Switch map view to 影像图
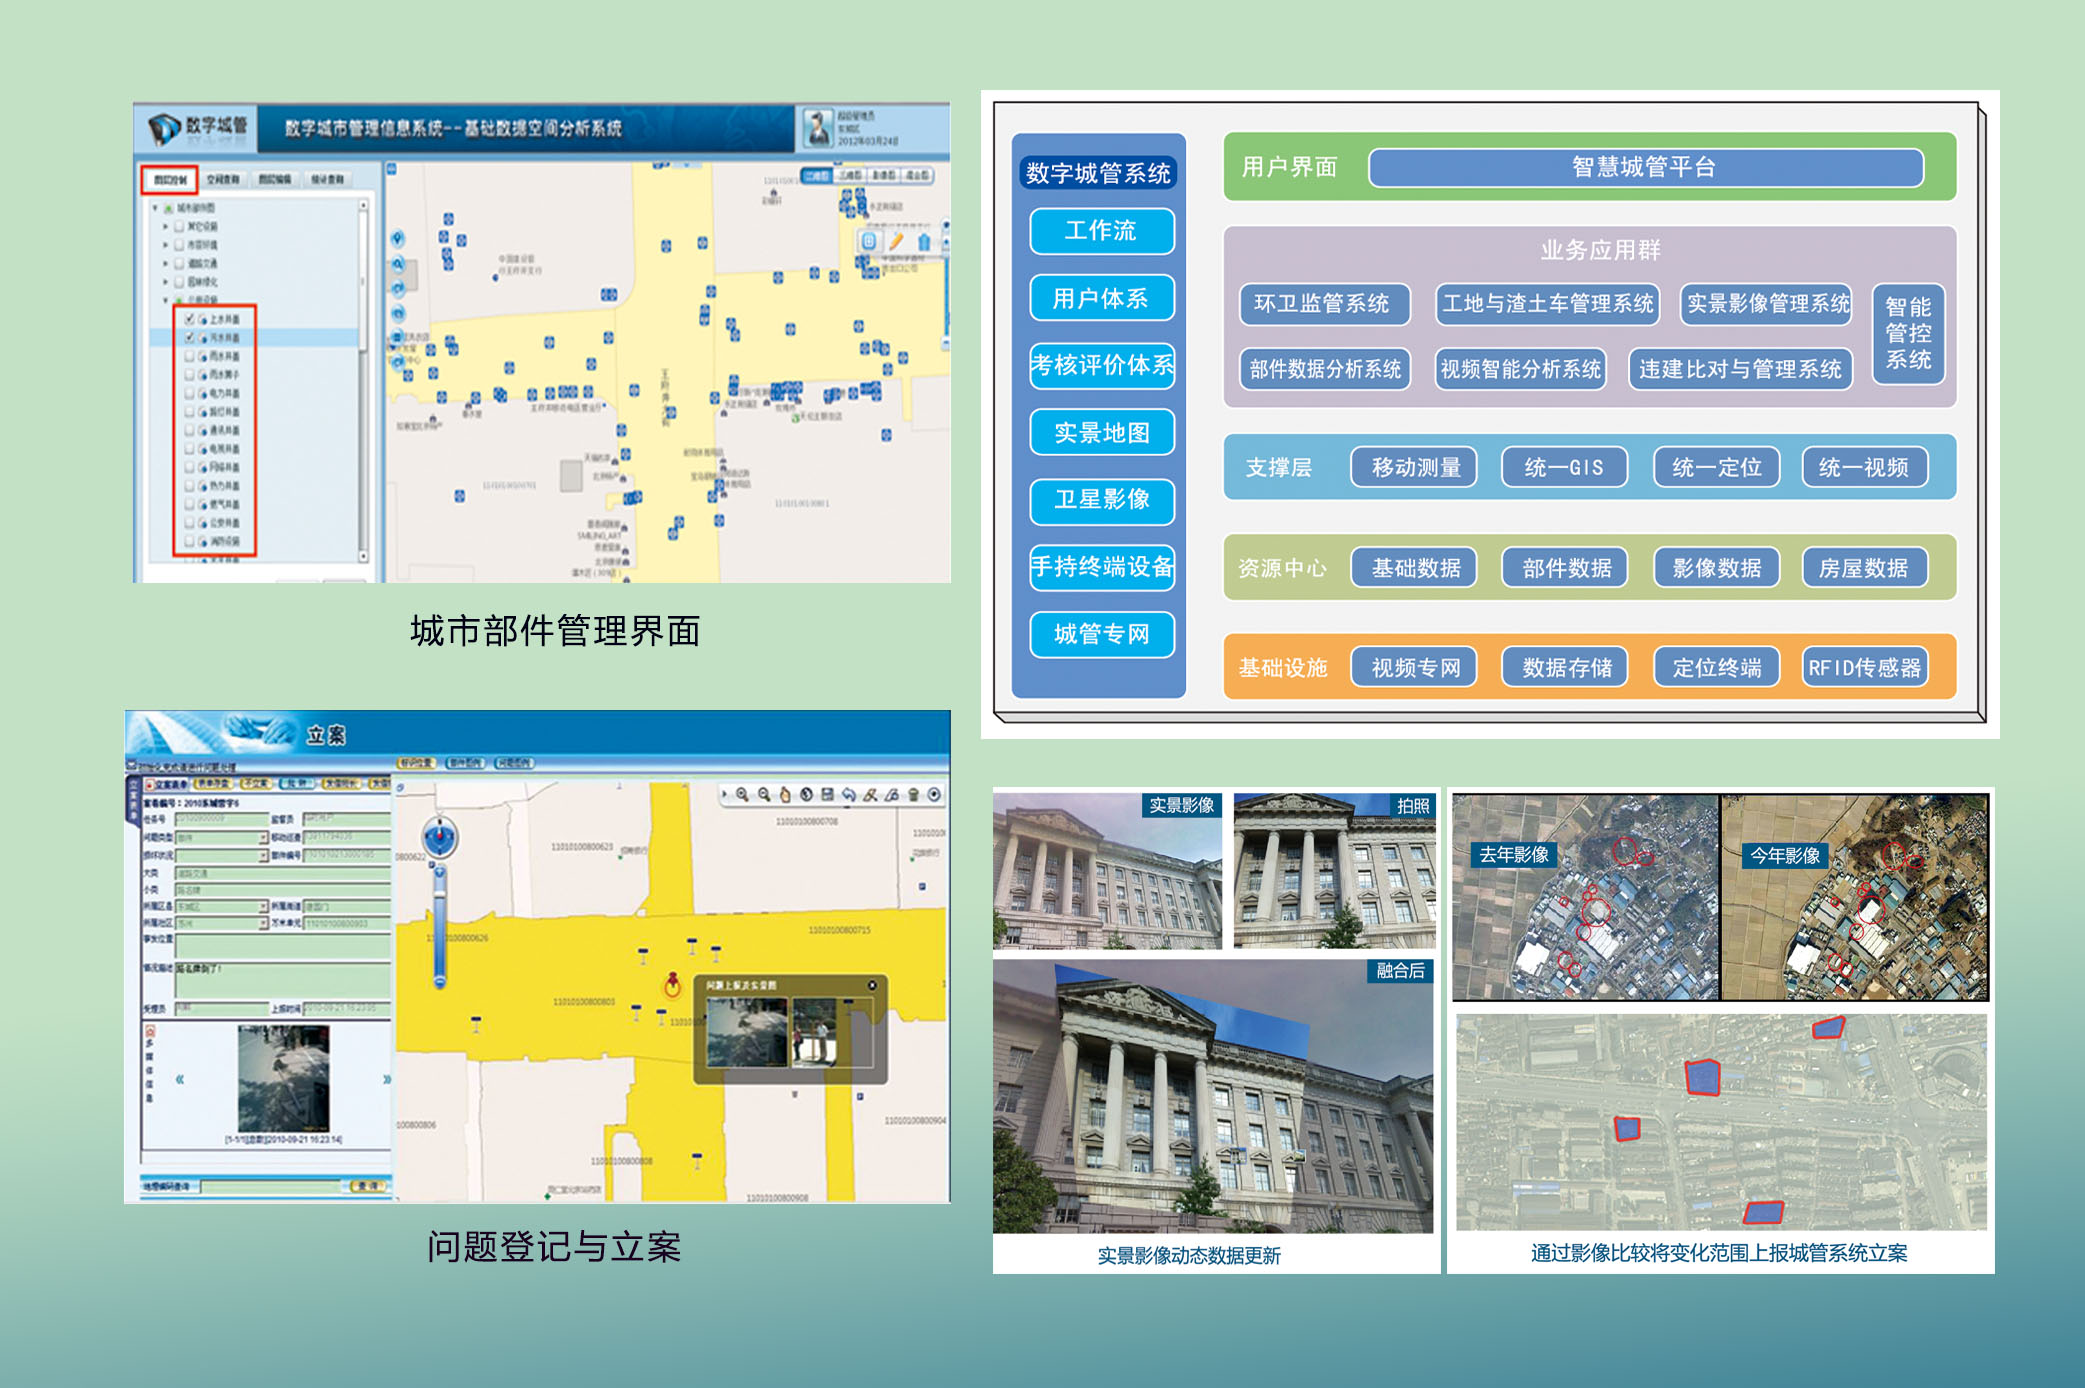This screenshot has width=2085, height=1388. coord(883,175)
